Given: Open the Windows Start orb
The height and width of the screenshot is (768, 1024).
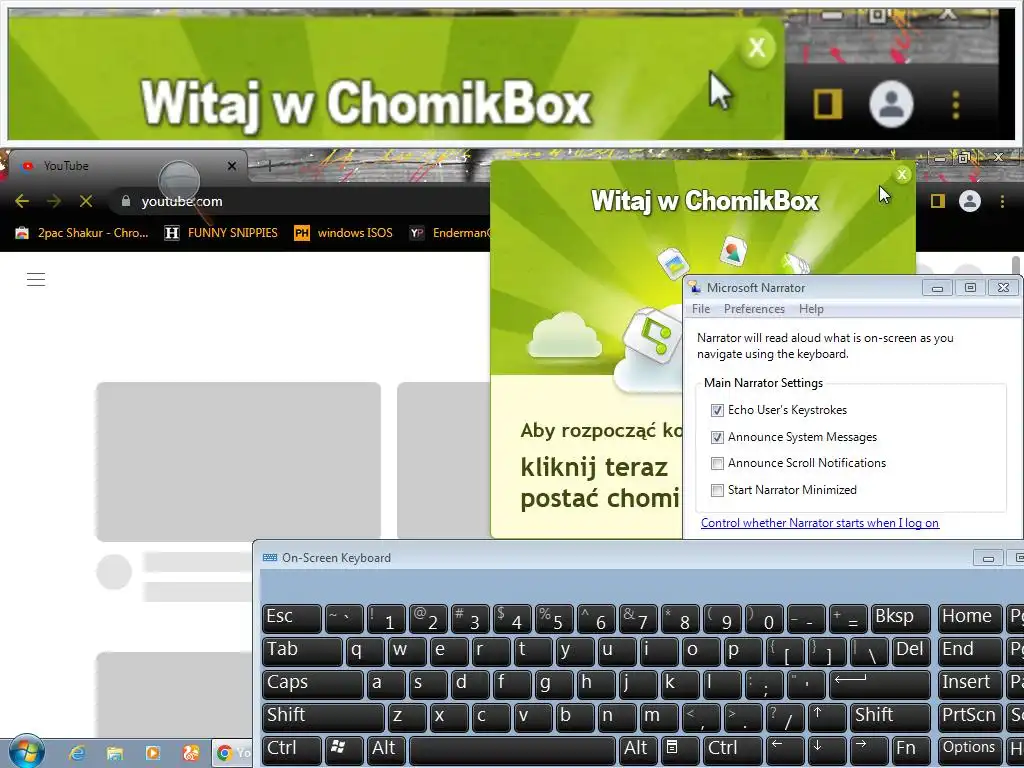Looking at the screenshot, I should coord(26,751).
